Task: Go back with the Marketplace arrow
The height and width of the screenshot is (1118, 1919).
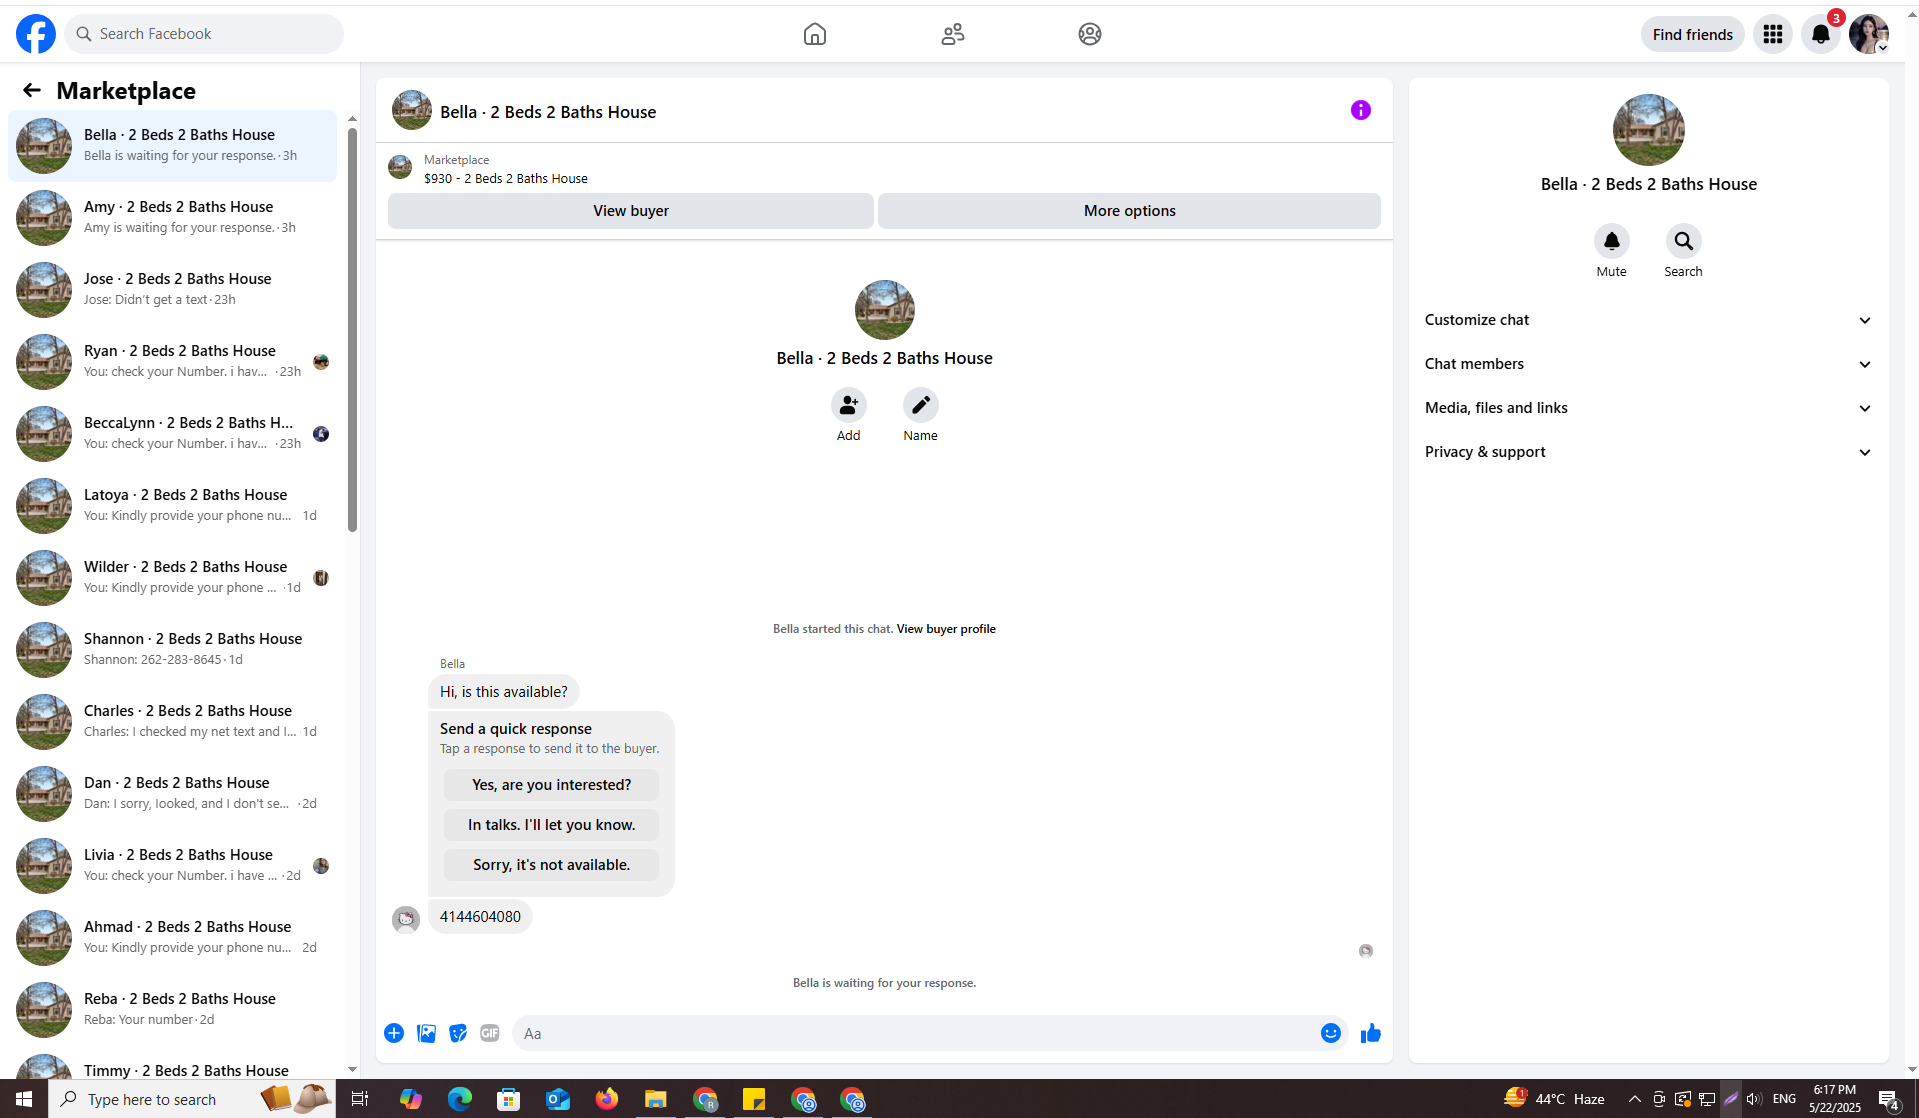Action: [x=32, y=90]
